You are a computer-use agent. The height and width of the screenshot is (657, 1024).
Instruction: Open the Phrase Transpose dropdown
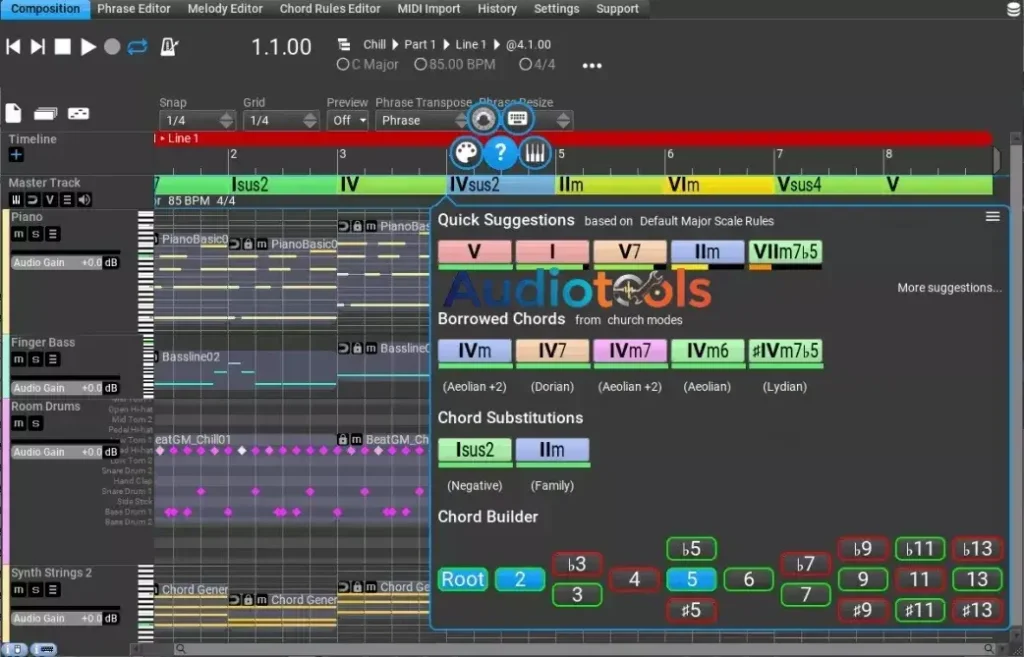[x=421, y=120]
